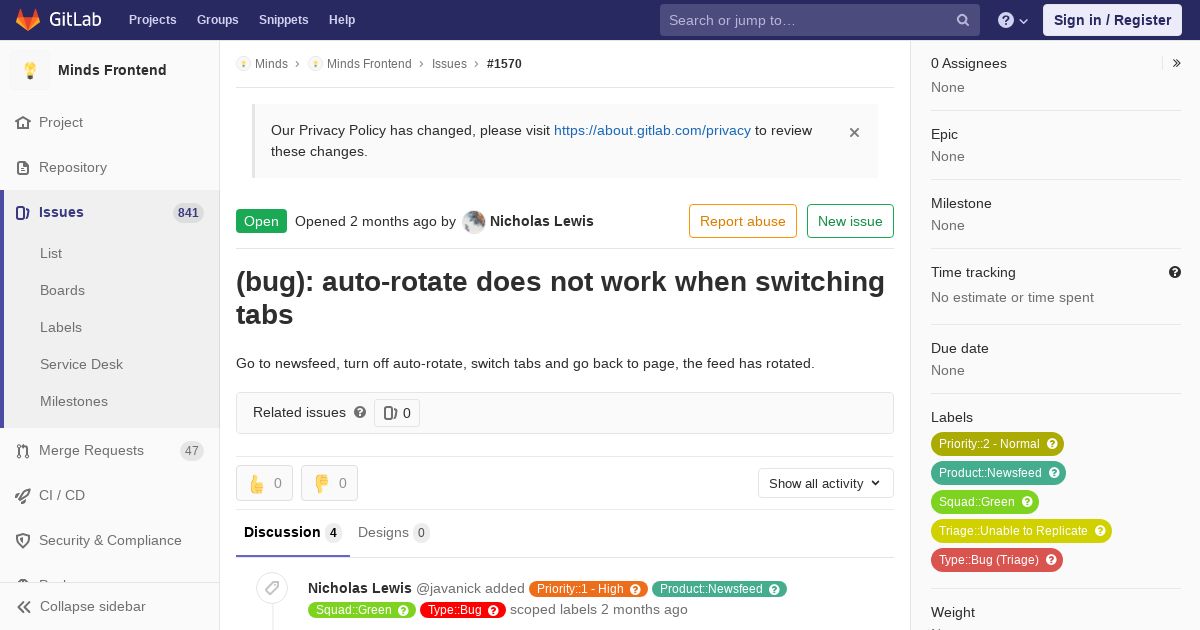This screenshot has height=630, width=1200.
Task: Click the related issues count badge
Action: 397,413
